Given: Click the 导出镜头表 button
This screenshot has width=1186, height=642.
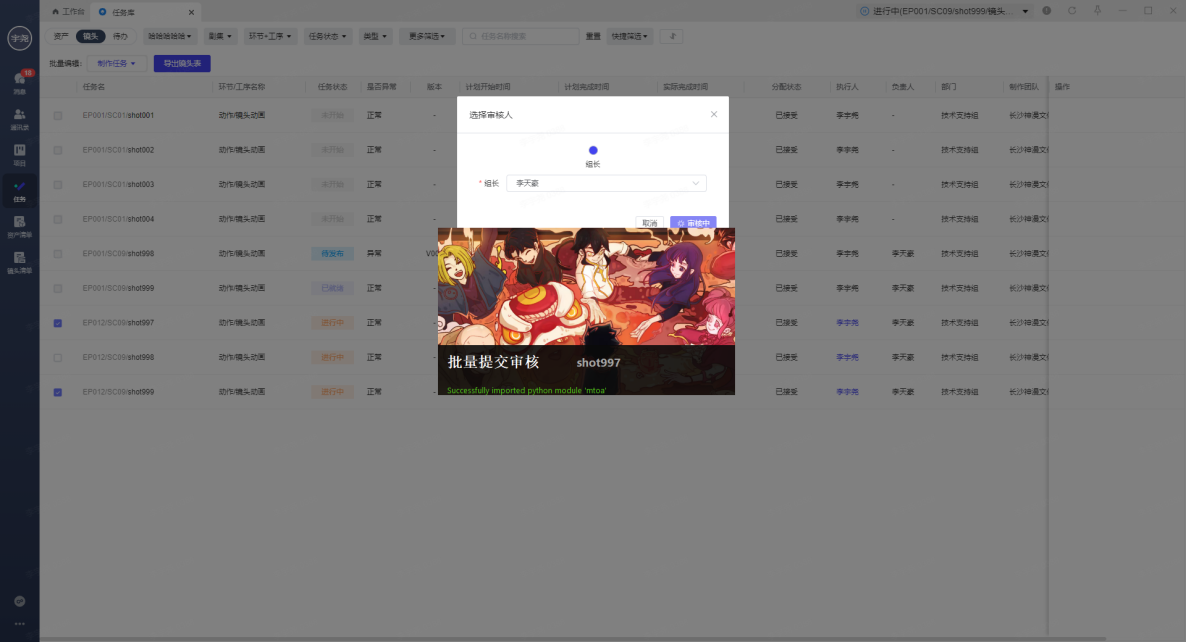Looking at the screenshot, I should tap(182, 63).
